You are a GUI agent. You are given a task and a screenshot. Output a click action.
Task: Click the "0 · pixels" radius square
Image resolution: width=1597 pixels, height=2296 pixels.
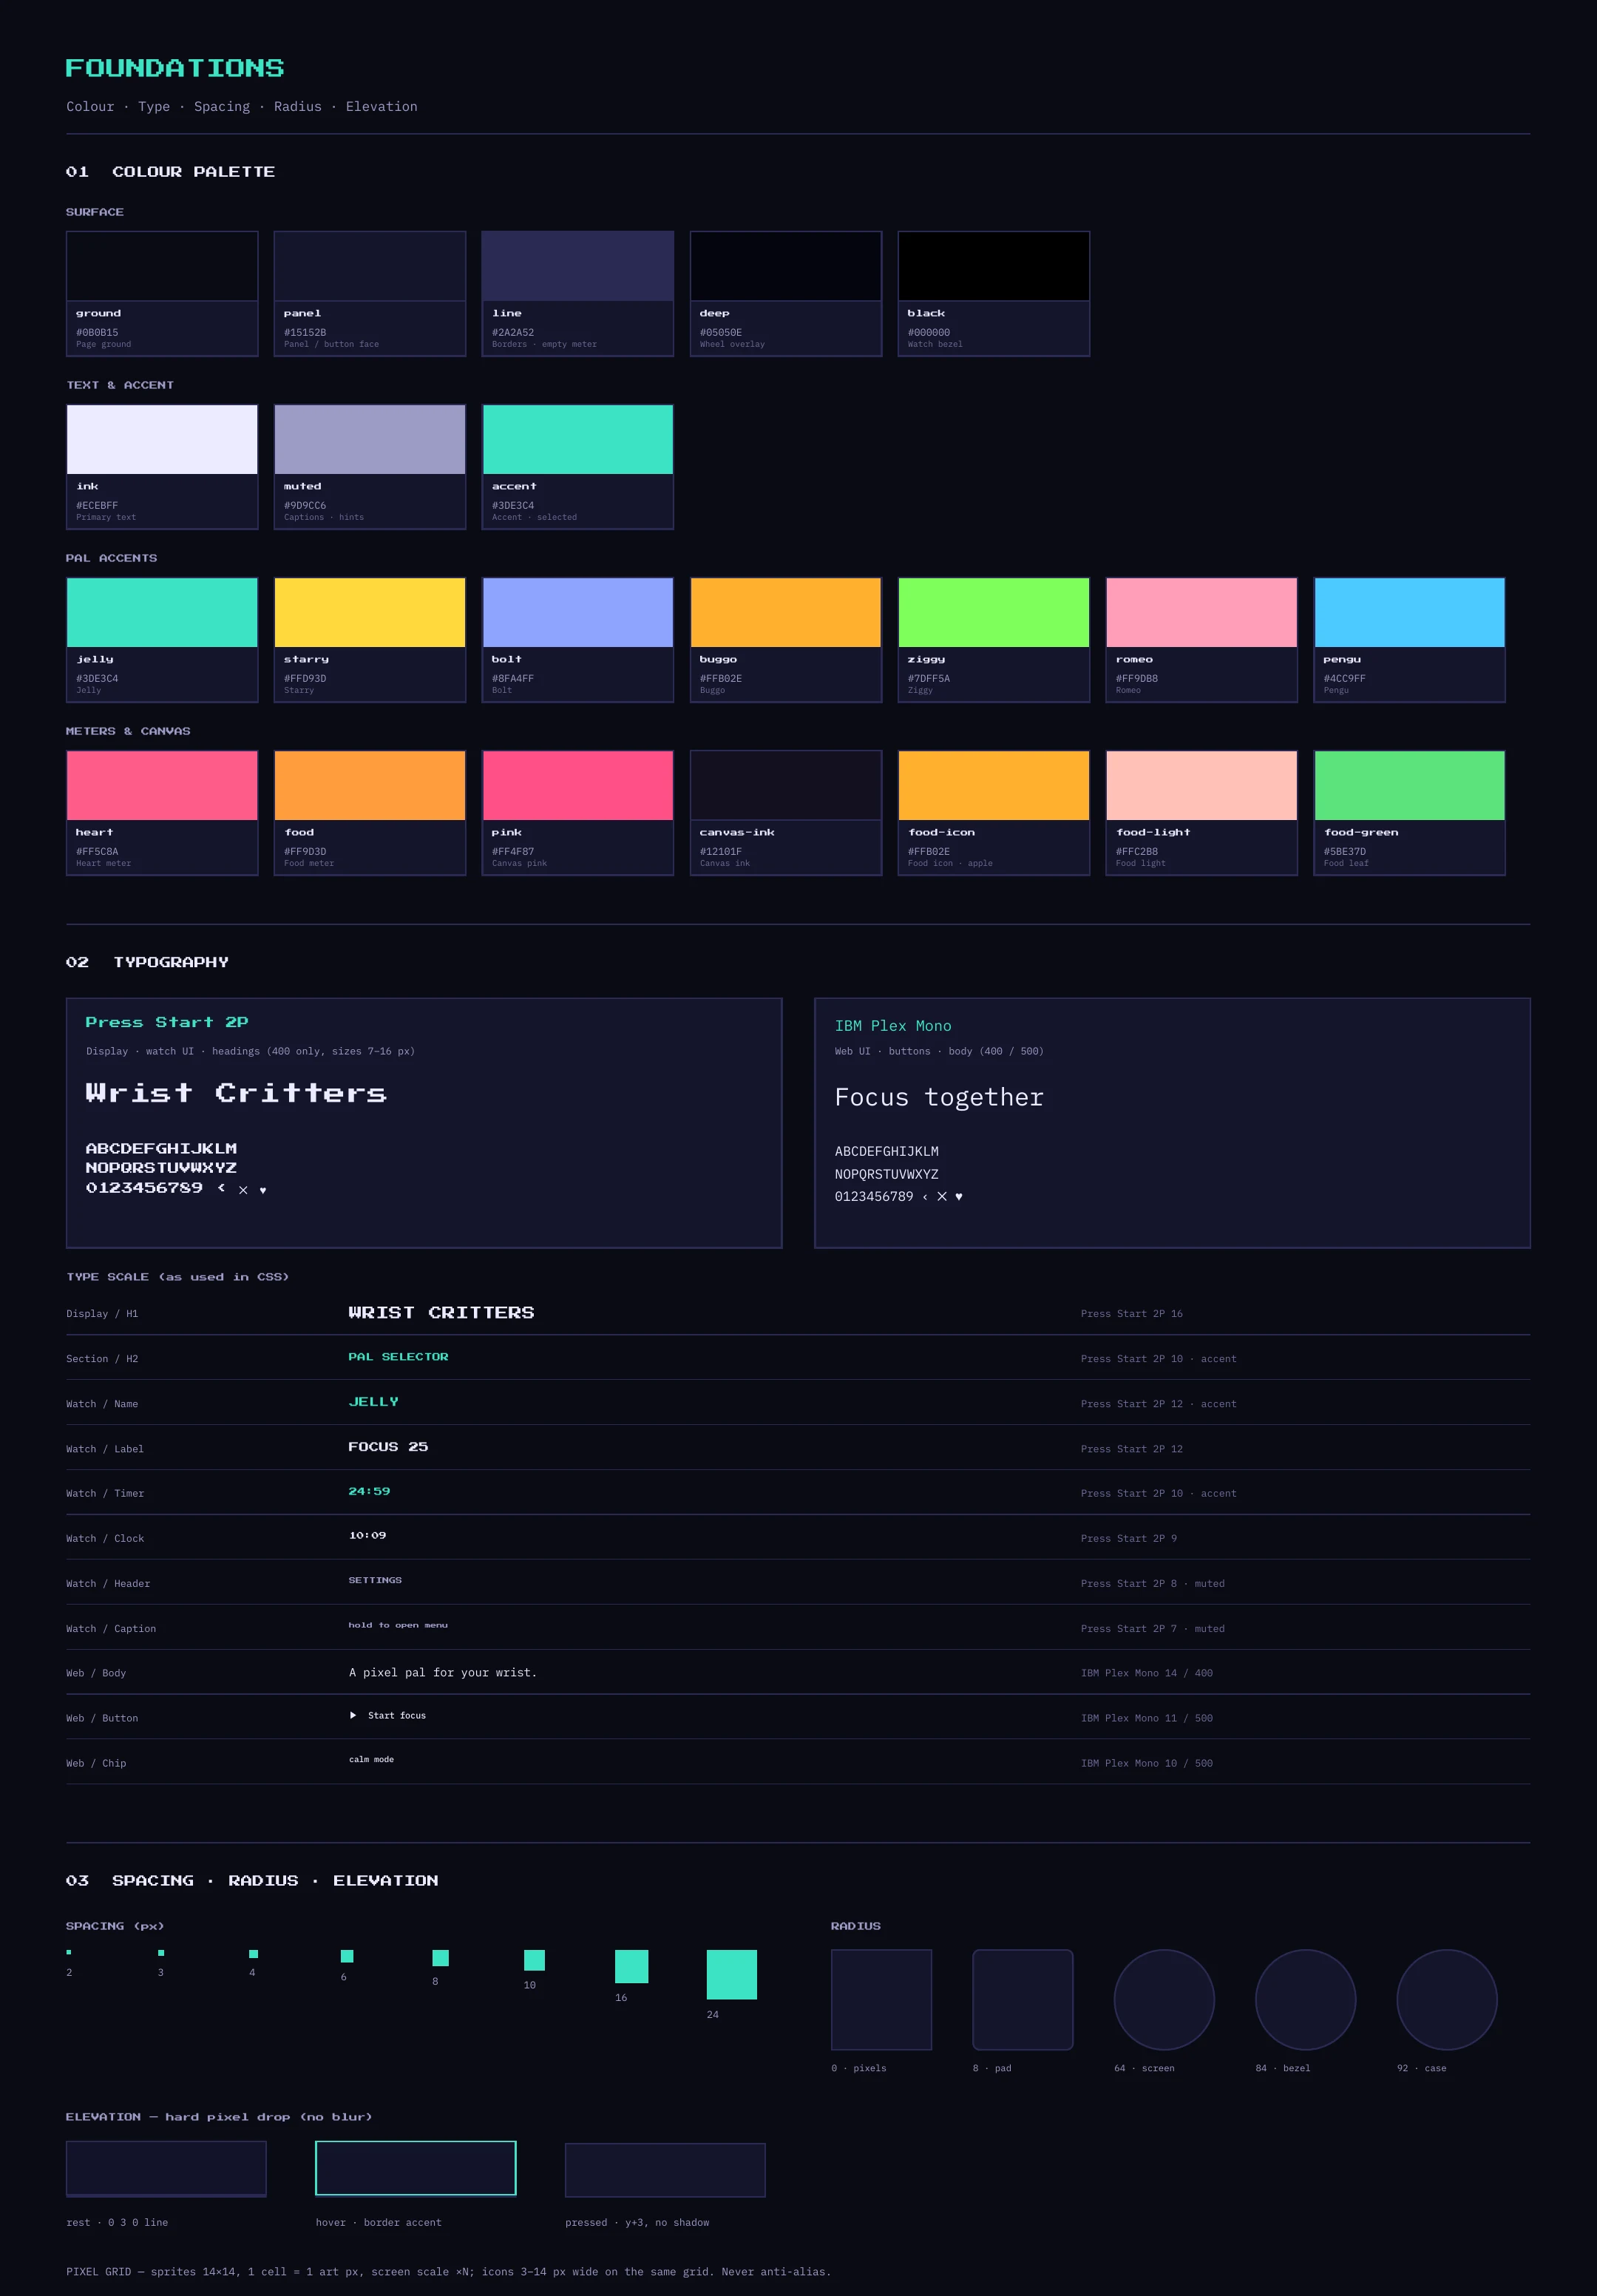[882, 2000]
